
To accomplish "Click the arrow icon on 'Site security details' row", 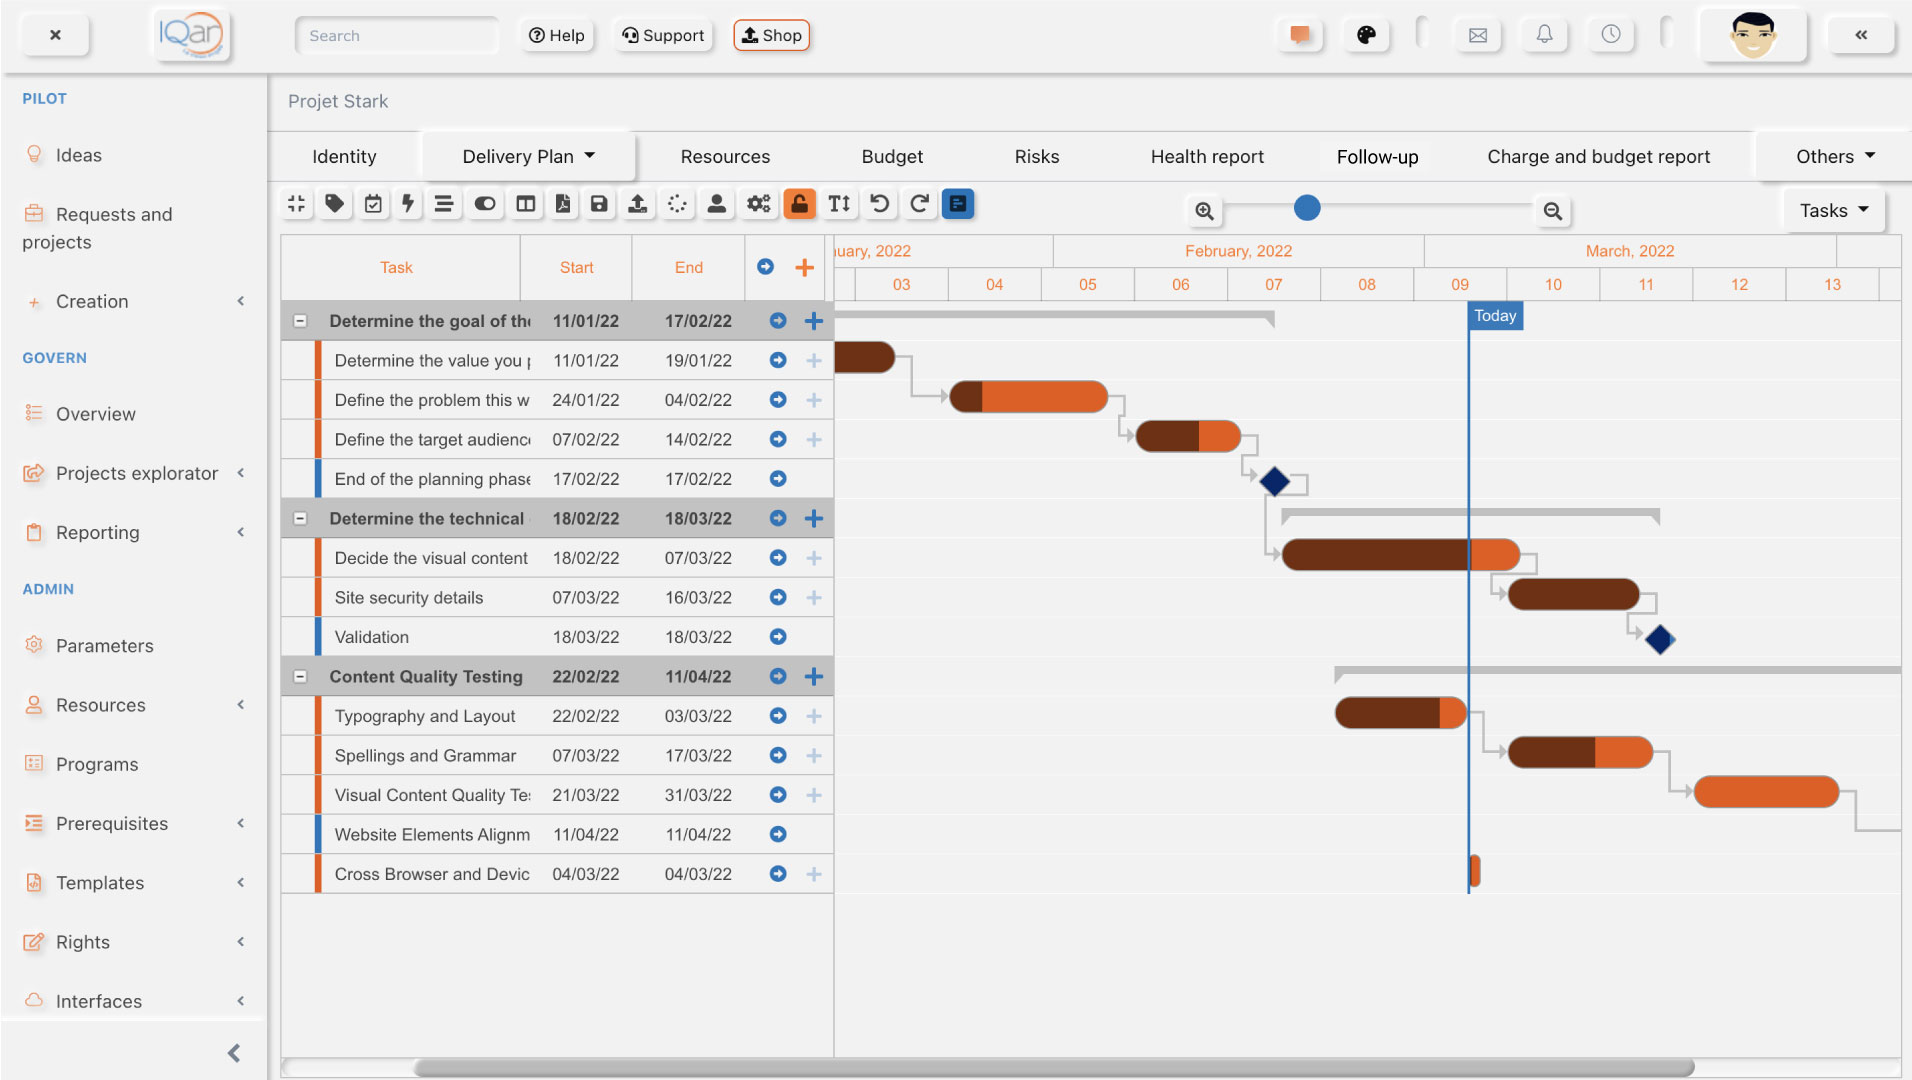I will click(778, 597).
